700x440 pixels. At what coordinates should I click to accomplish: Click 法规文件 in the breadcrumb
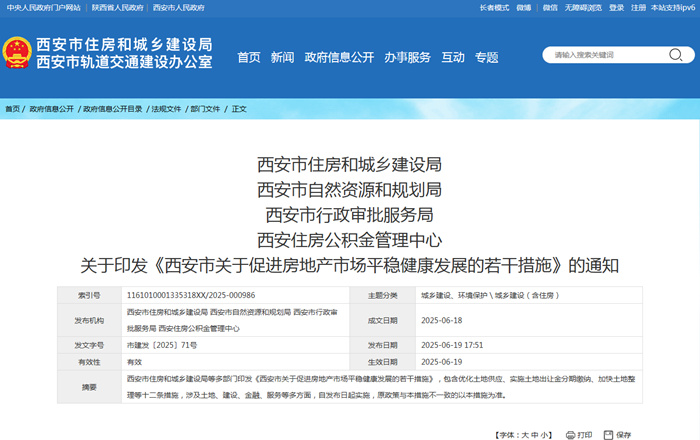pos(166,108)
